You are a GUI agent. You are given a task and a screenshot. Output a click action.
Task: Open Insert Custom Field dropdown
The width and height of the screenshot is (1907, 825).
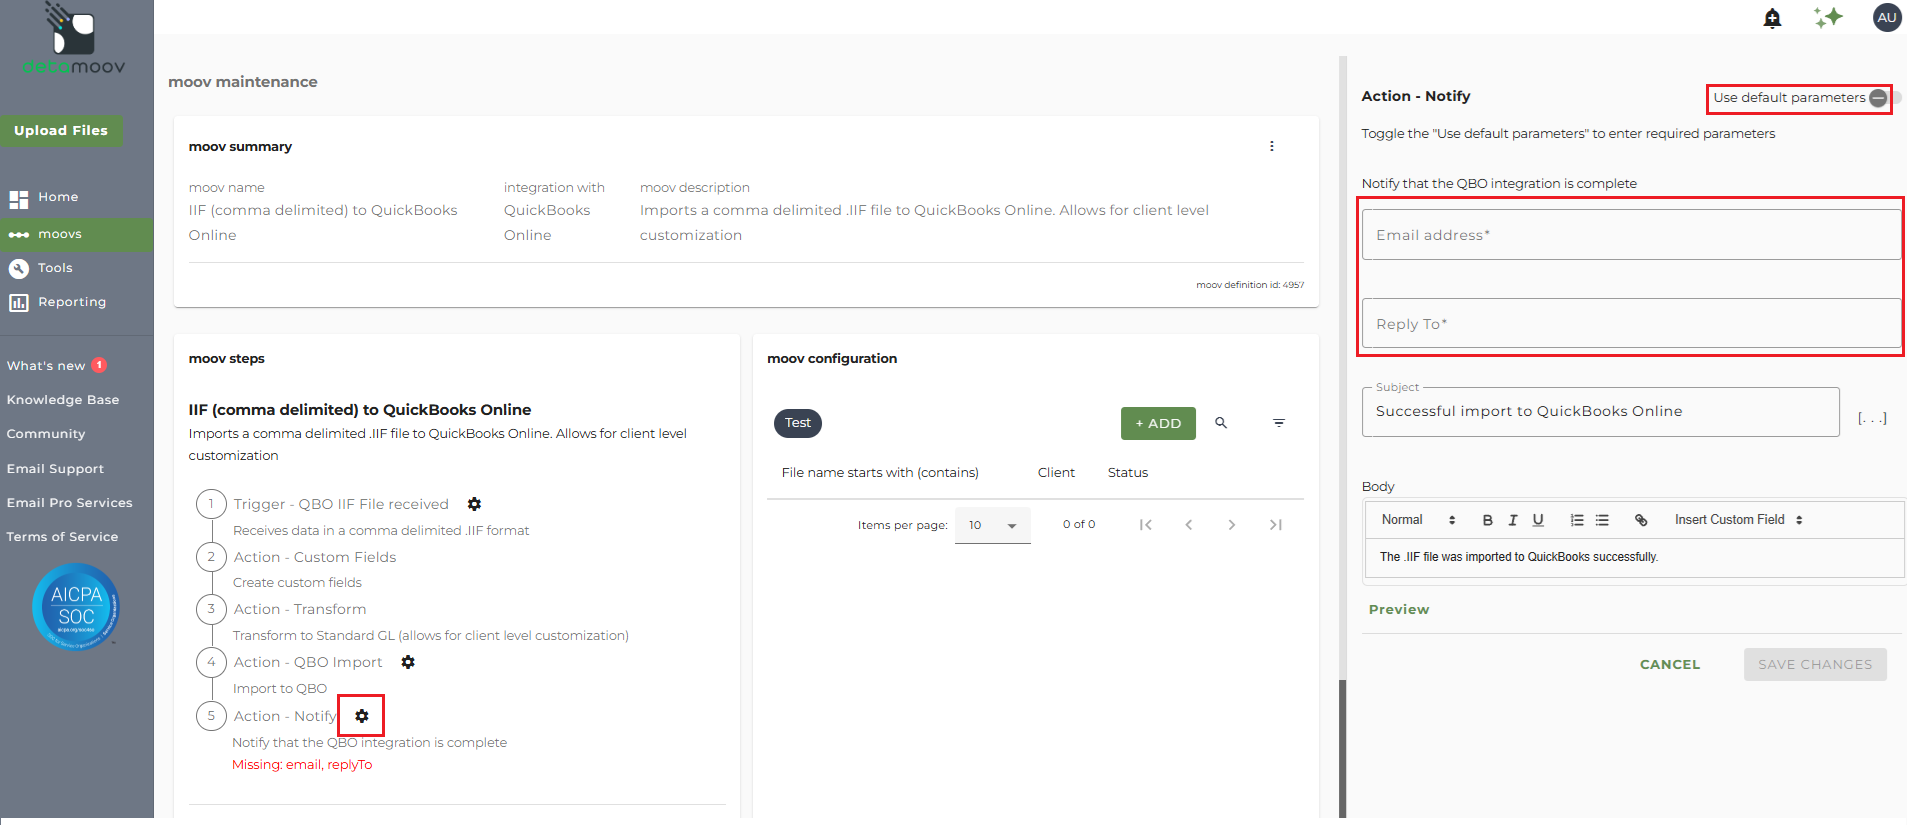pyautogui.click(x=1739, y=520)
